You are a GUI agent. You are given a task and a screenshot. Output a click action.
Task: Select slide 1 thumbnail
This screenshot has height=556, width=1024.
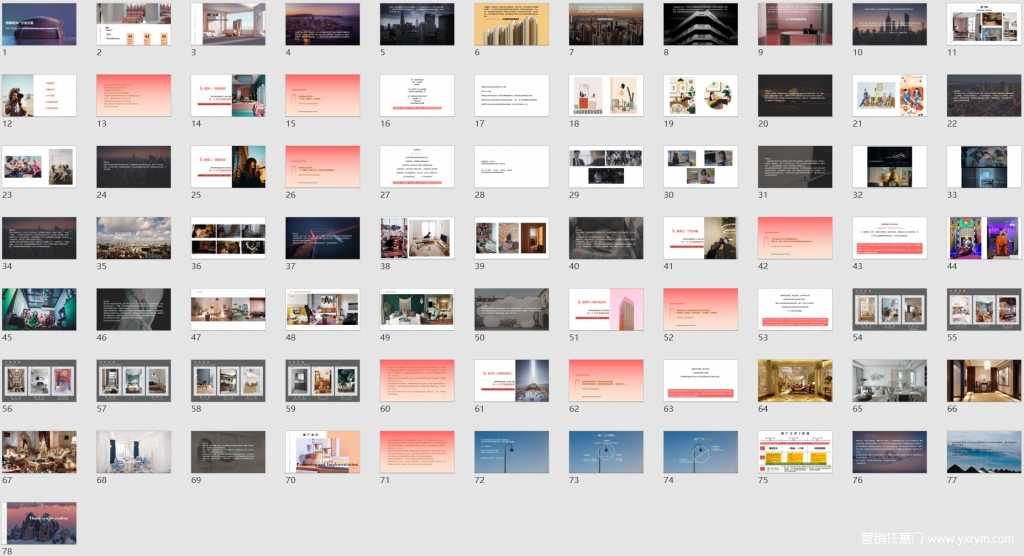[x=39, y=24]
